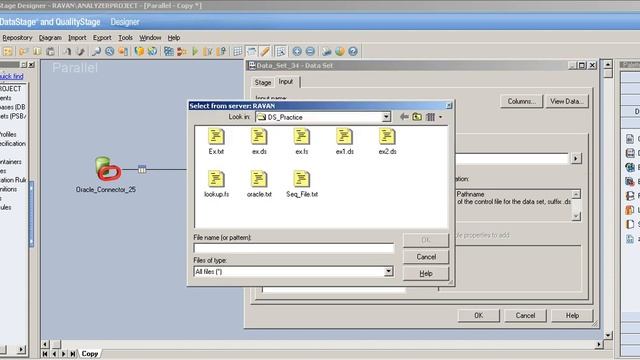Image resolution: width=640 pixels, height=360 pixels.
Task: Click OK in the Data Set dialog
Action: point(478,316)
